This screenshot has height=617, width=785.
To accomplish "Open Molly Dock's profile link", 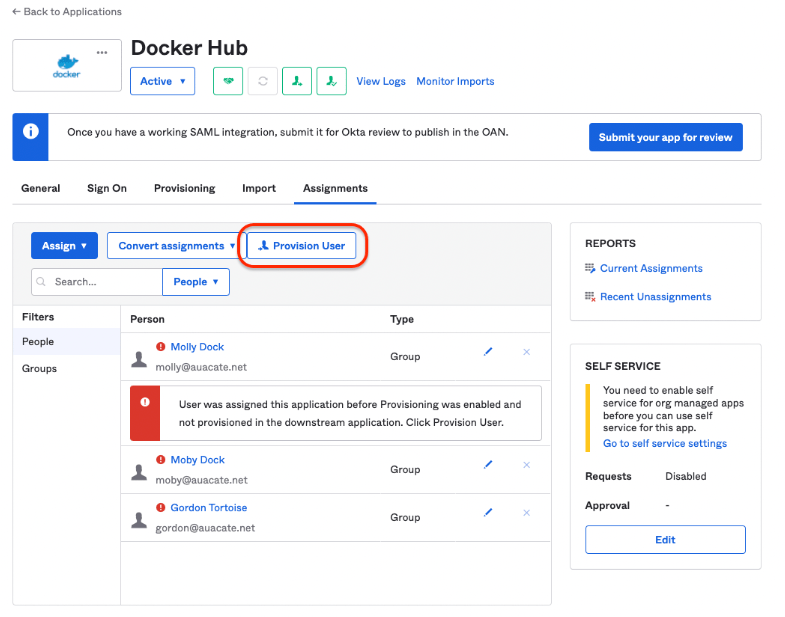I will coord(197,347).
